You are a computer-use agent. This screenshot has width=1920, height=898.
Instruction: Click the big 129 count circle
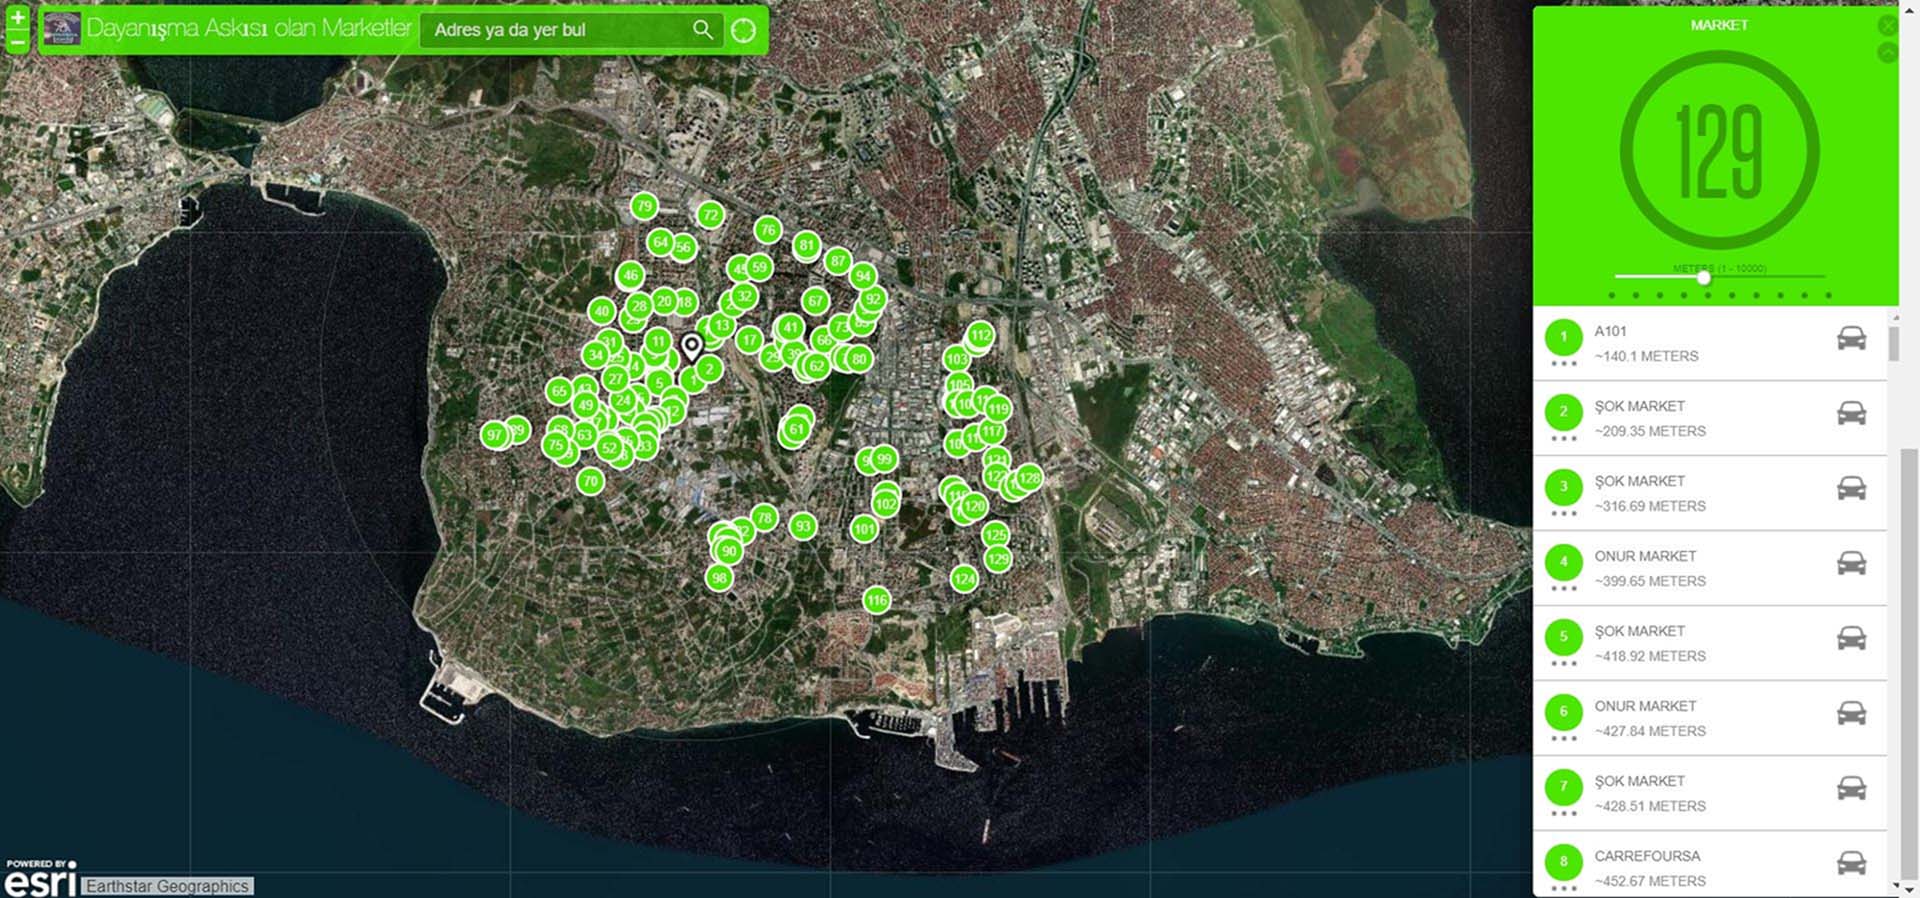(x=1719, y=151)
